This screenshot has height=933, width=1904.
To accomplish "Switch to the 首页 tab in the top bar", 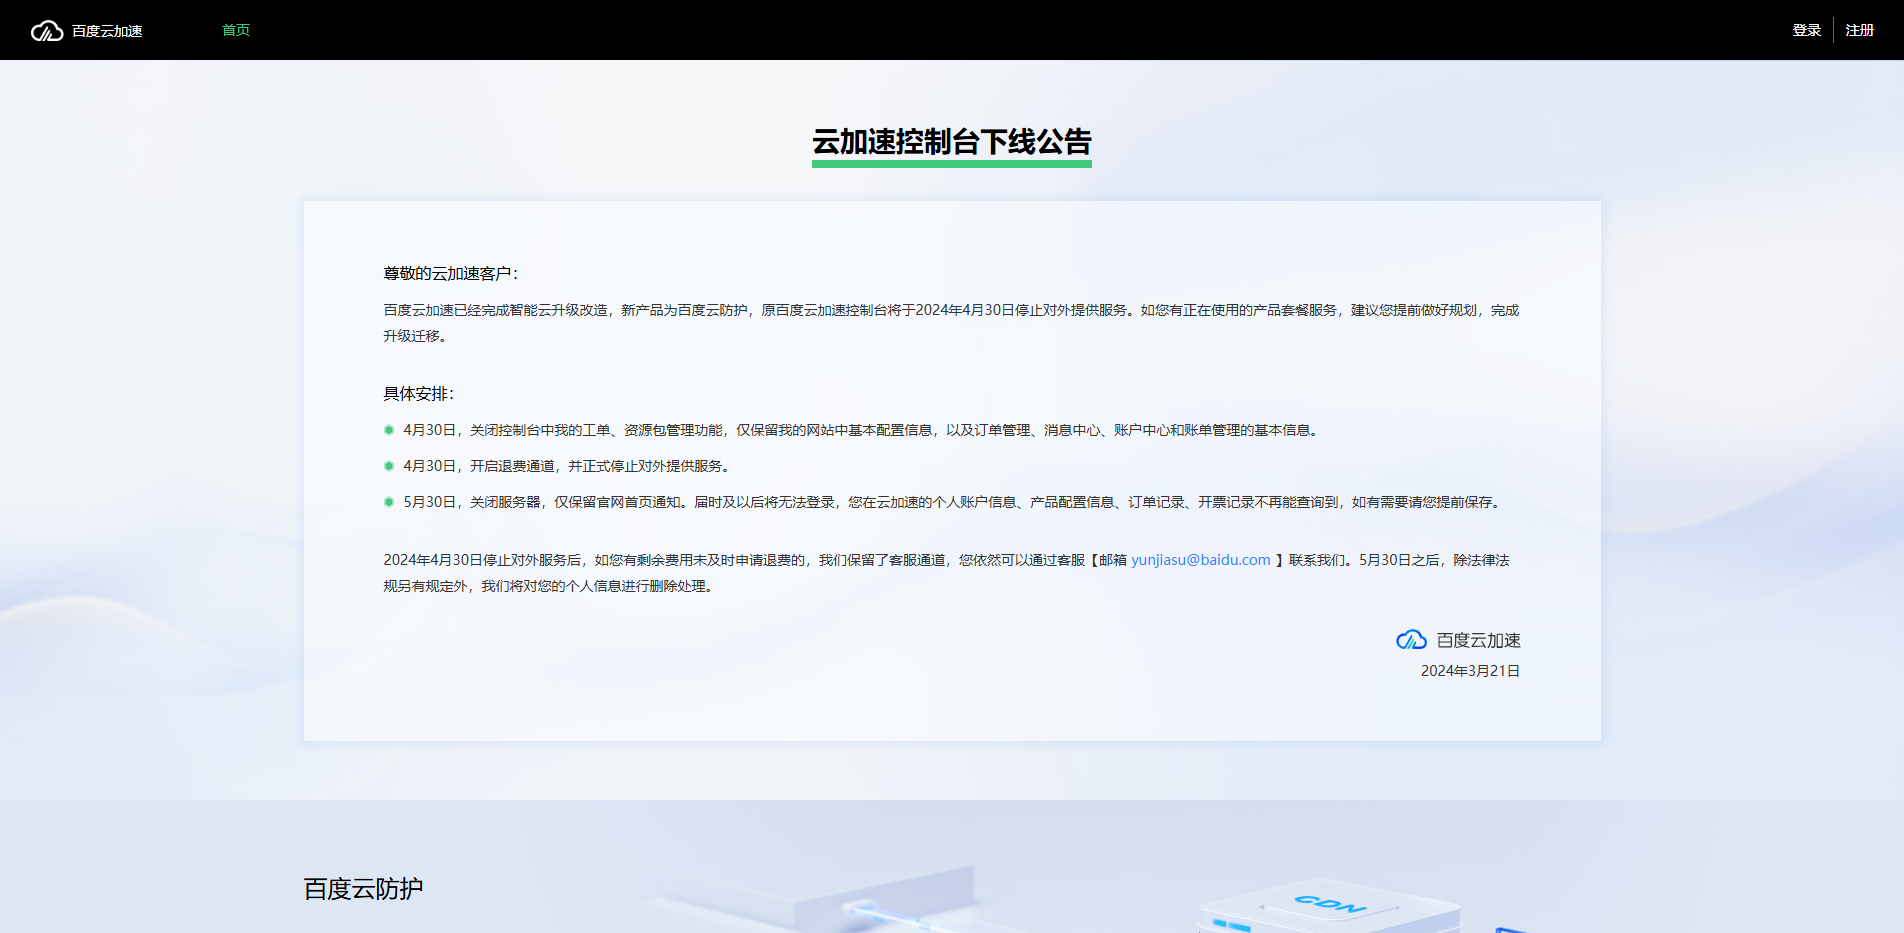I will [x=236, y=30].
